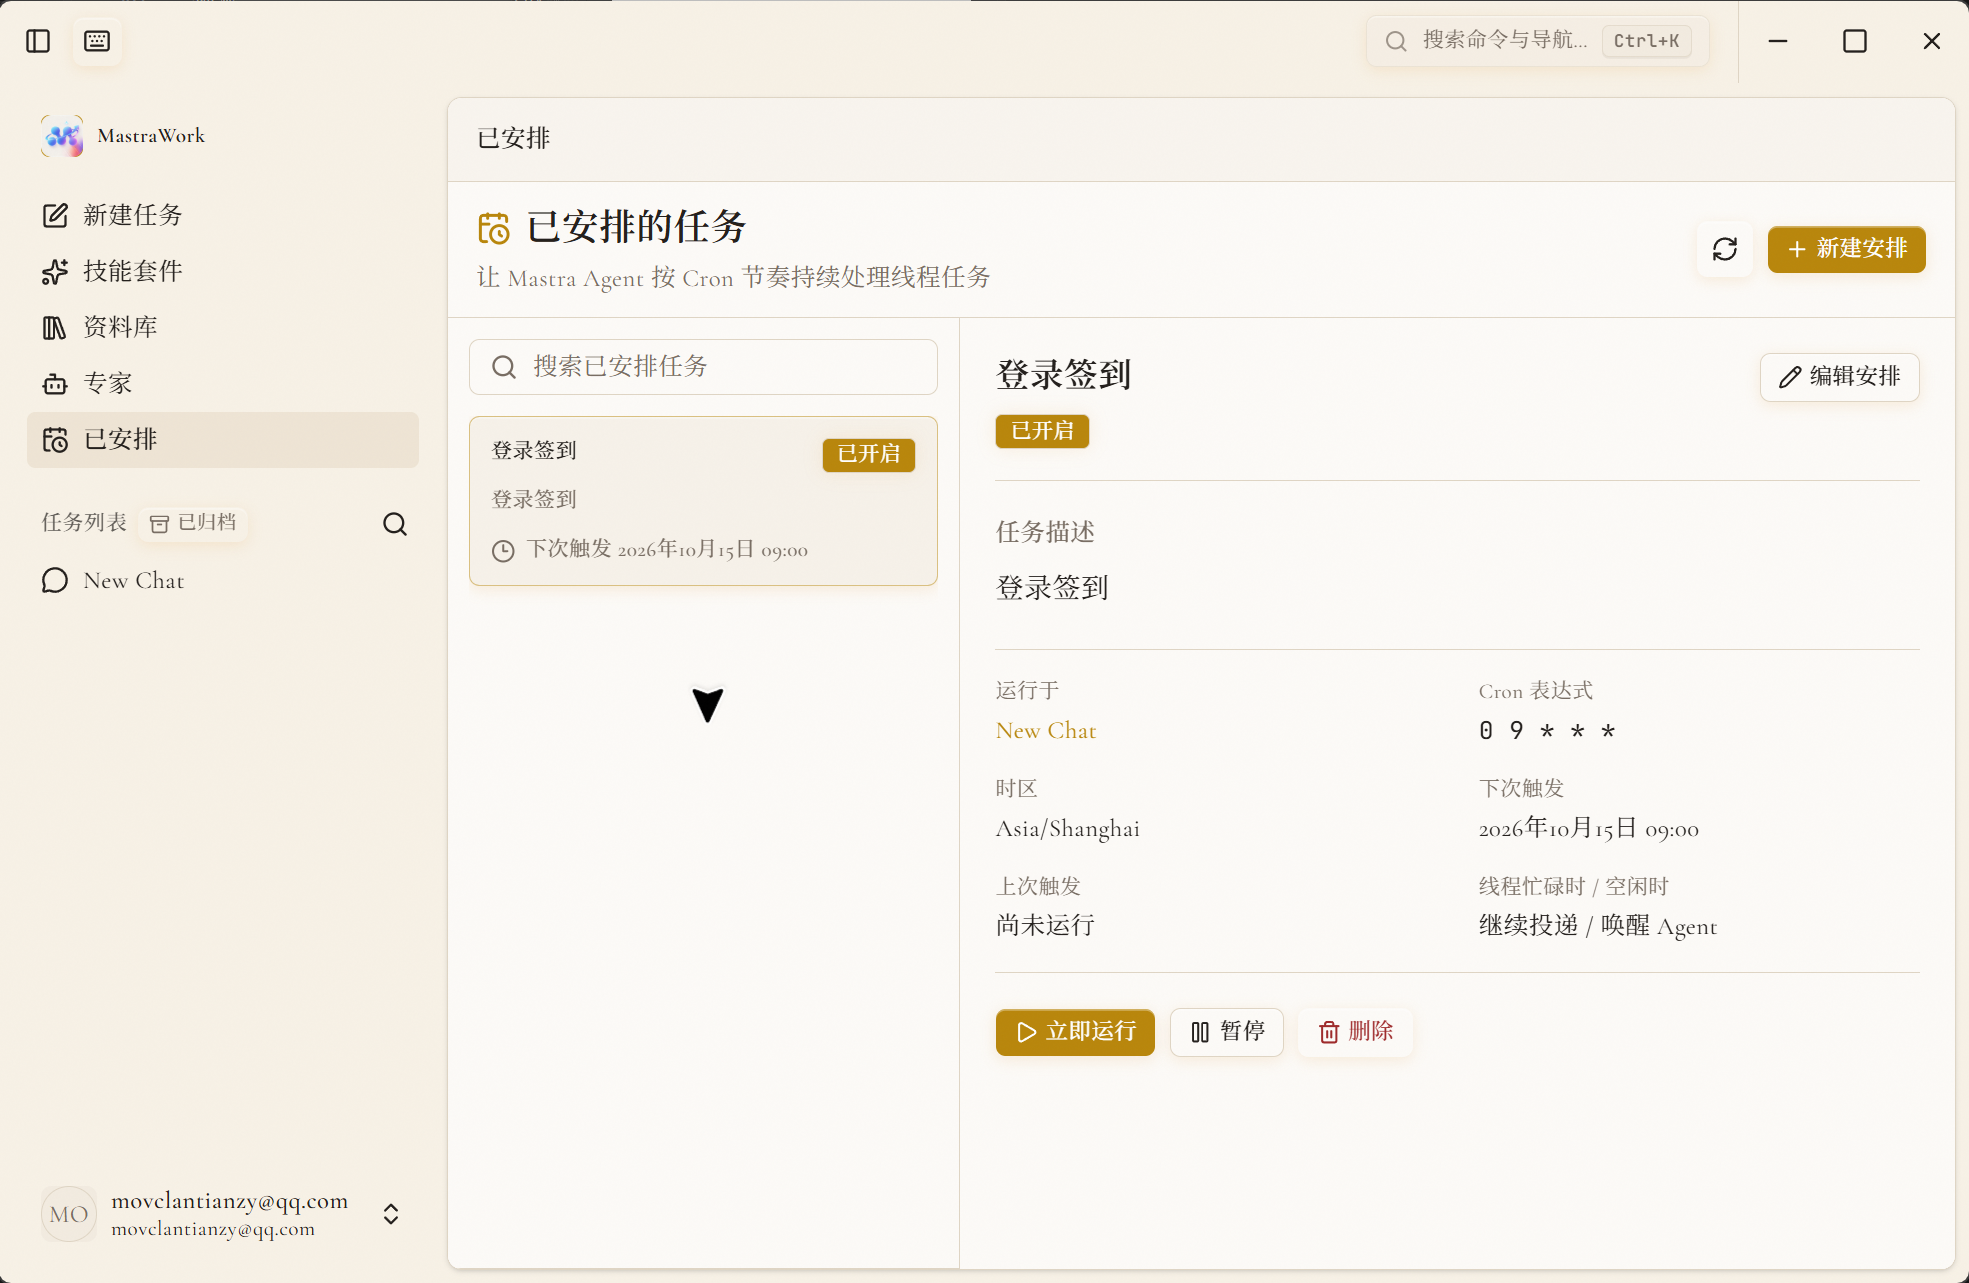
Task: Toggle the sidebar panel icon
Action: click(38, 41)
